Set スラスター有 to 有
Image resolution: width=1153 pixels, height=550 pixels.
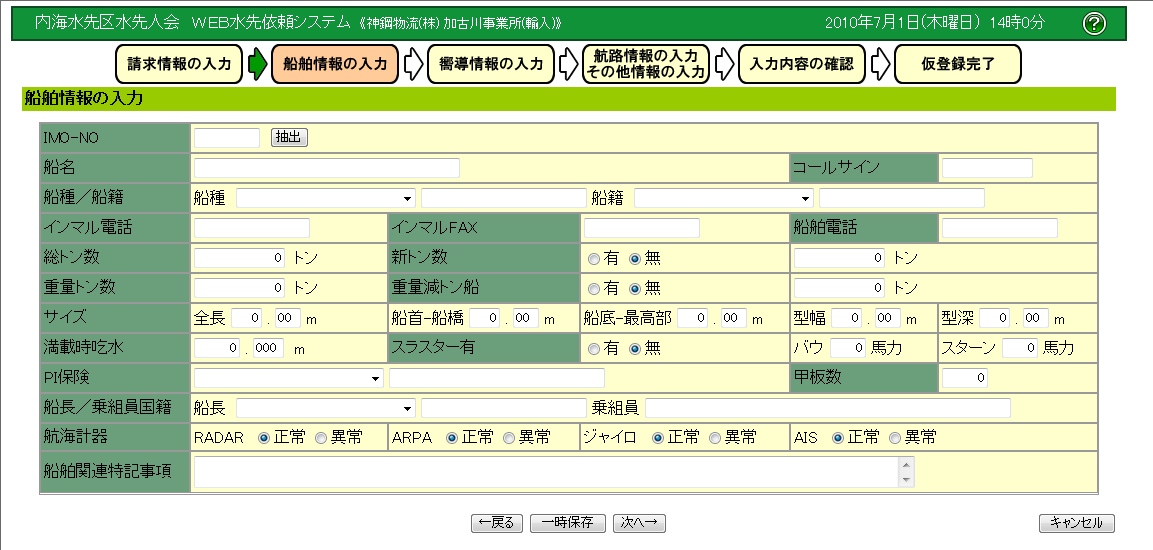[595, 348]
